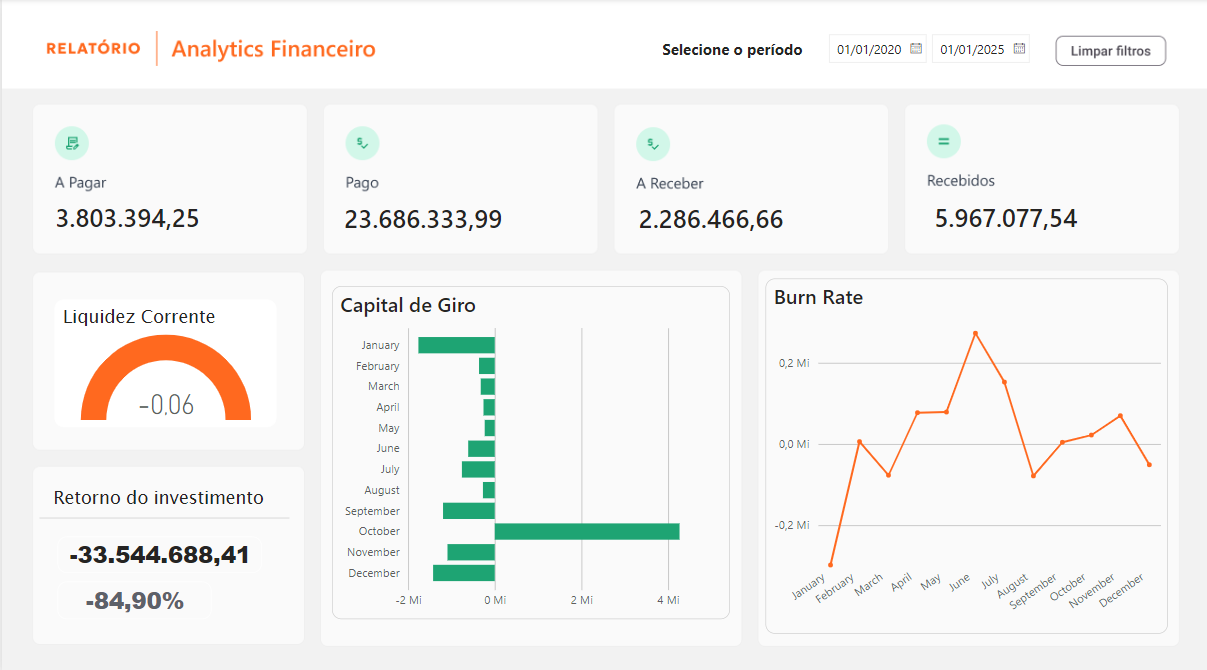Click the June peak point on Burn Rate line
The height and width of the screenshot is (670, 1207).
coord(974,333)
